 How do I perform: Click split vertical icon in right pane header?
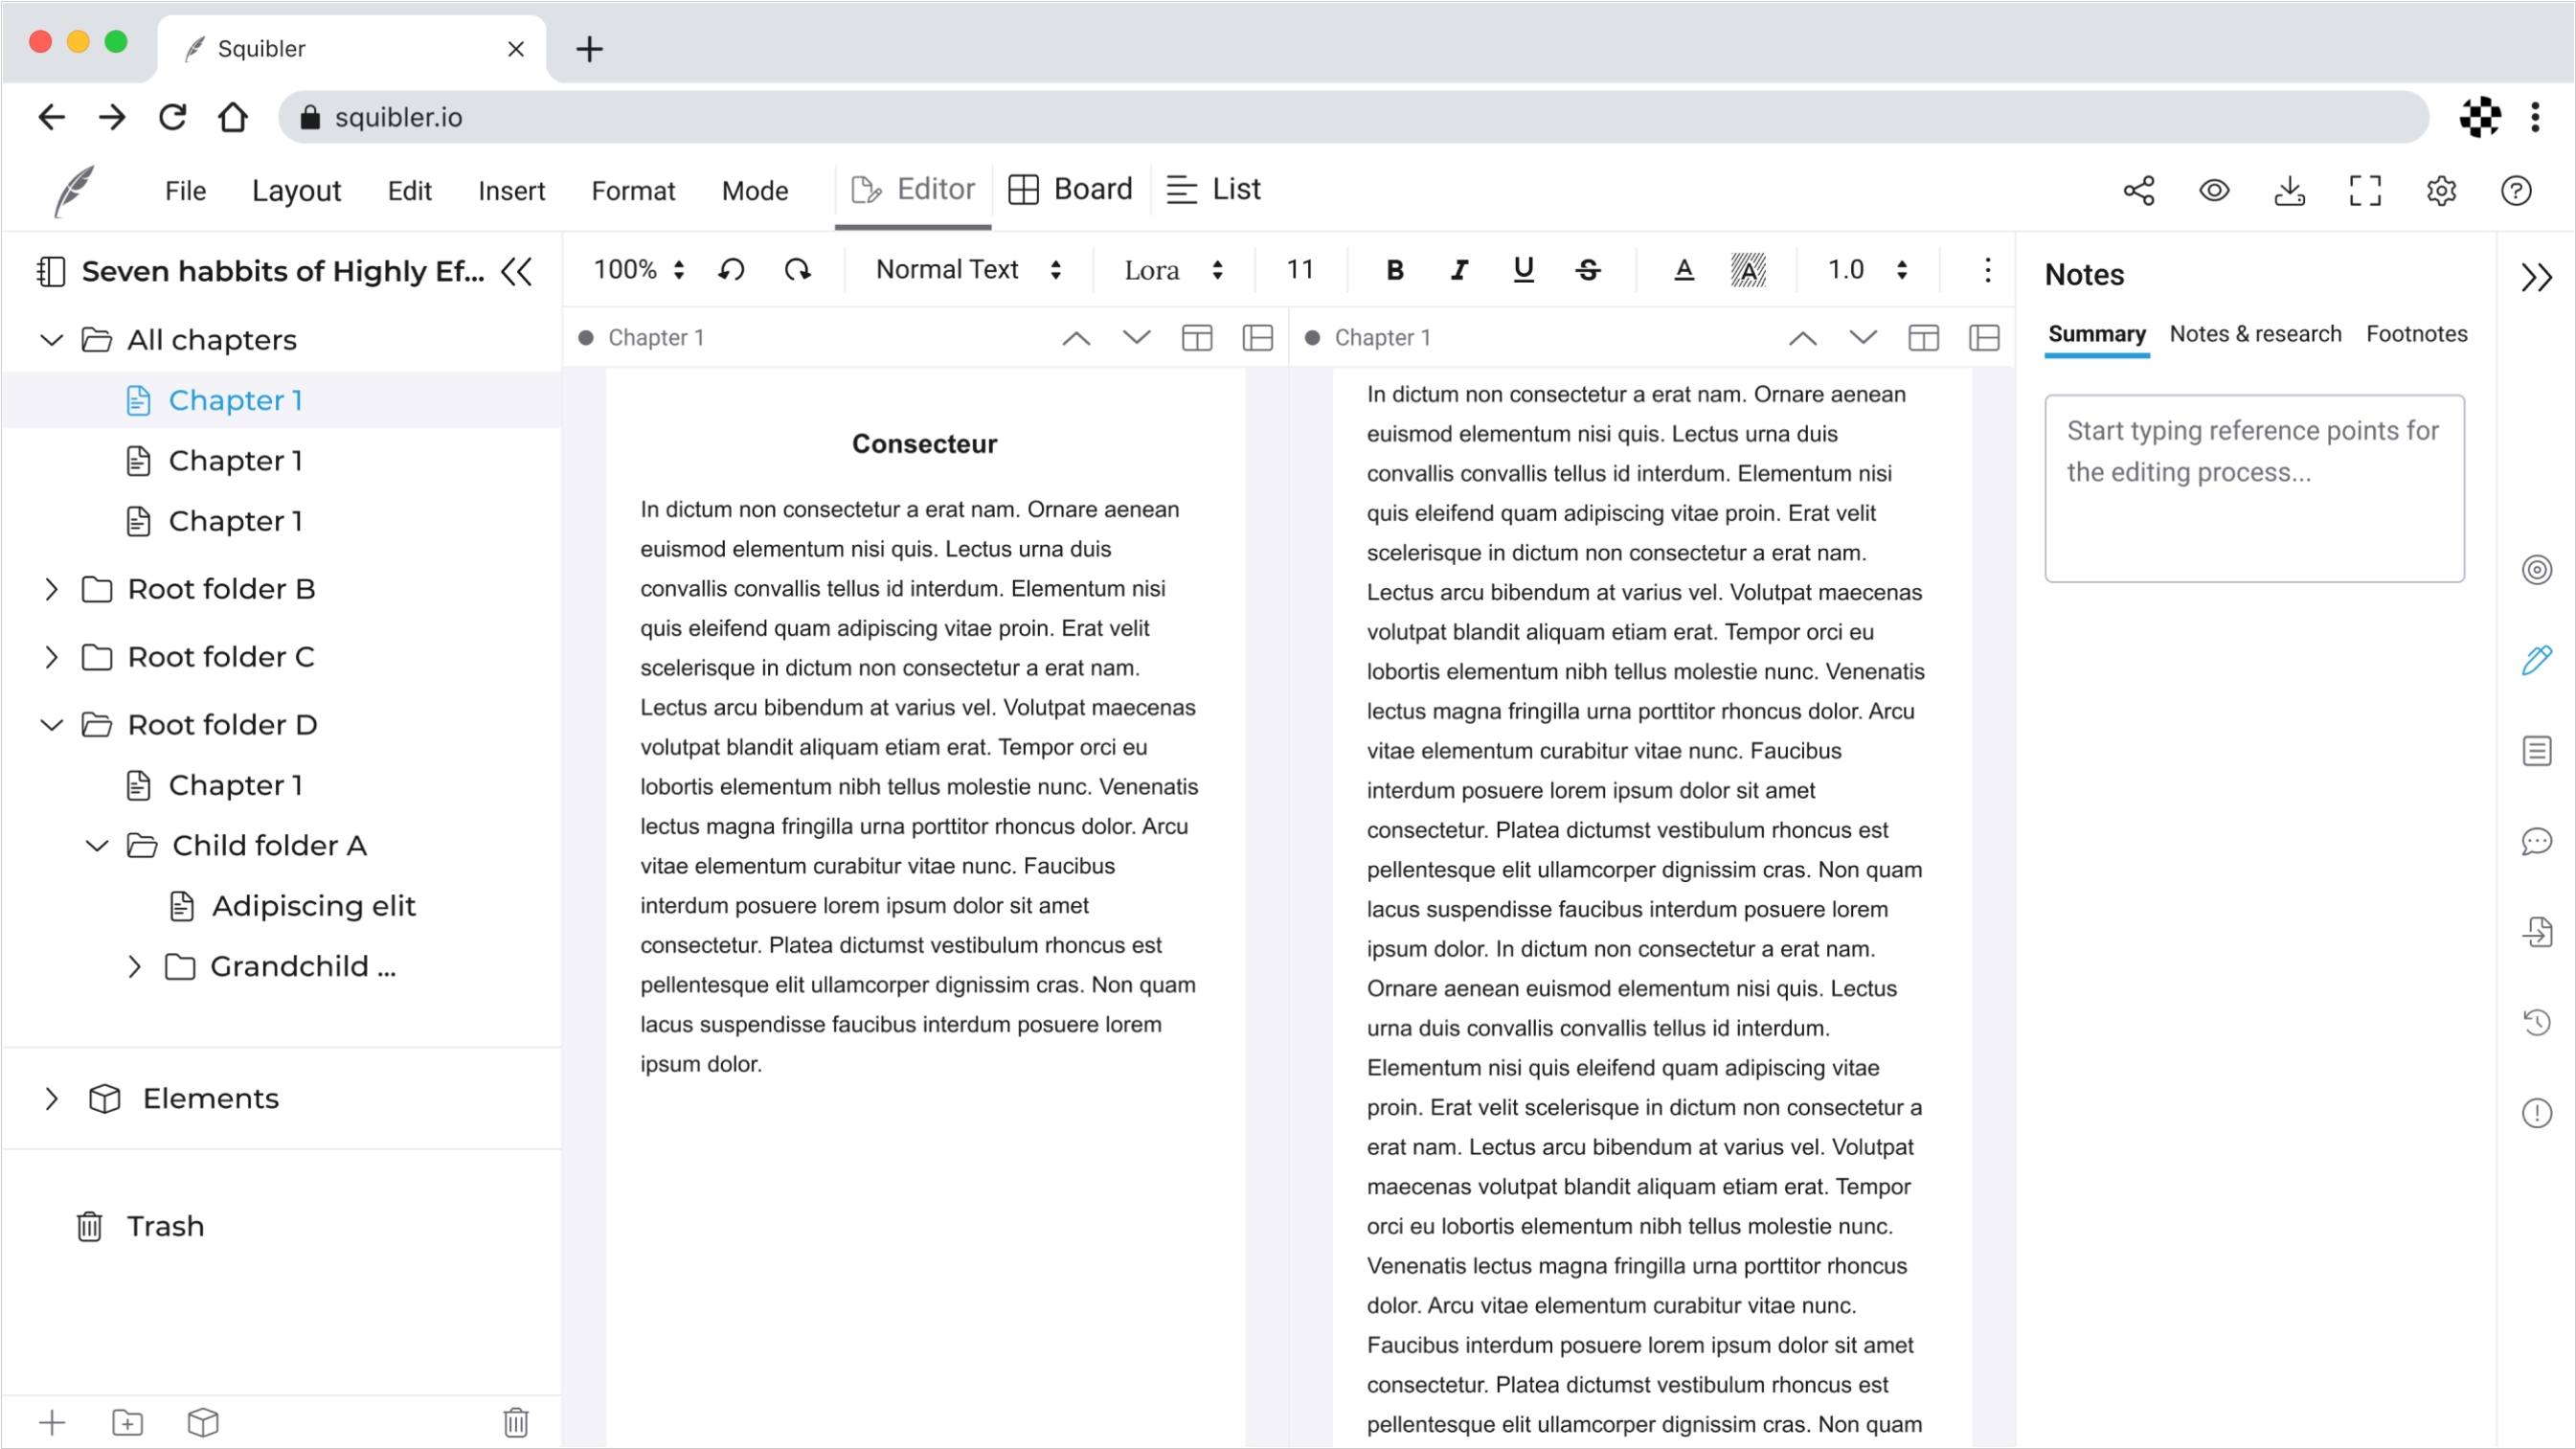click(1923, 338)
